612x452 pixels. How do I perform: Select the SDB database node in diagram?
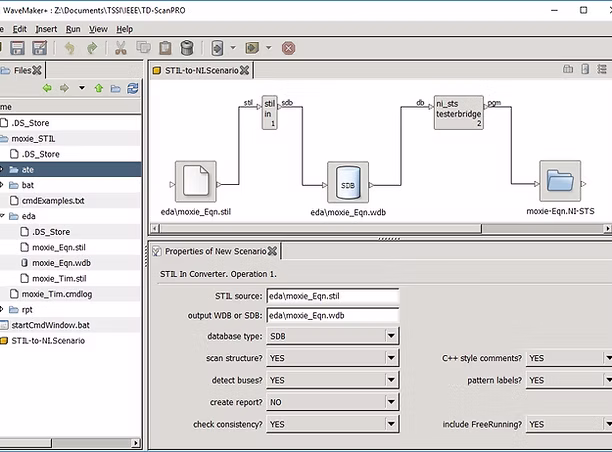tap(348, 180)
